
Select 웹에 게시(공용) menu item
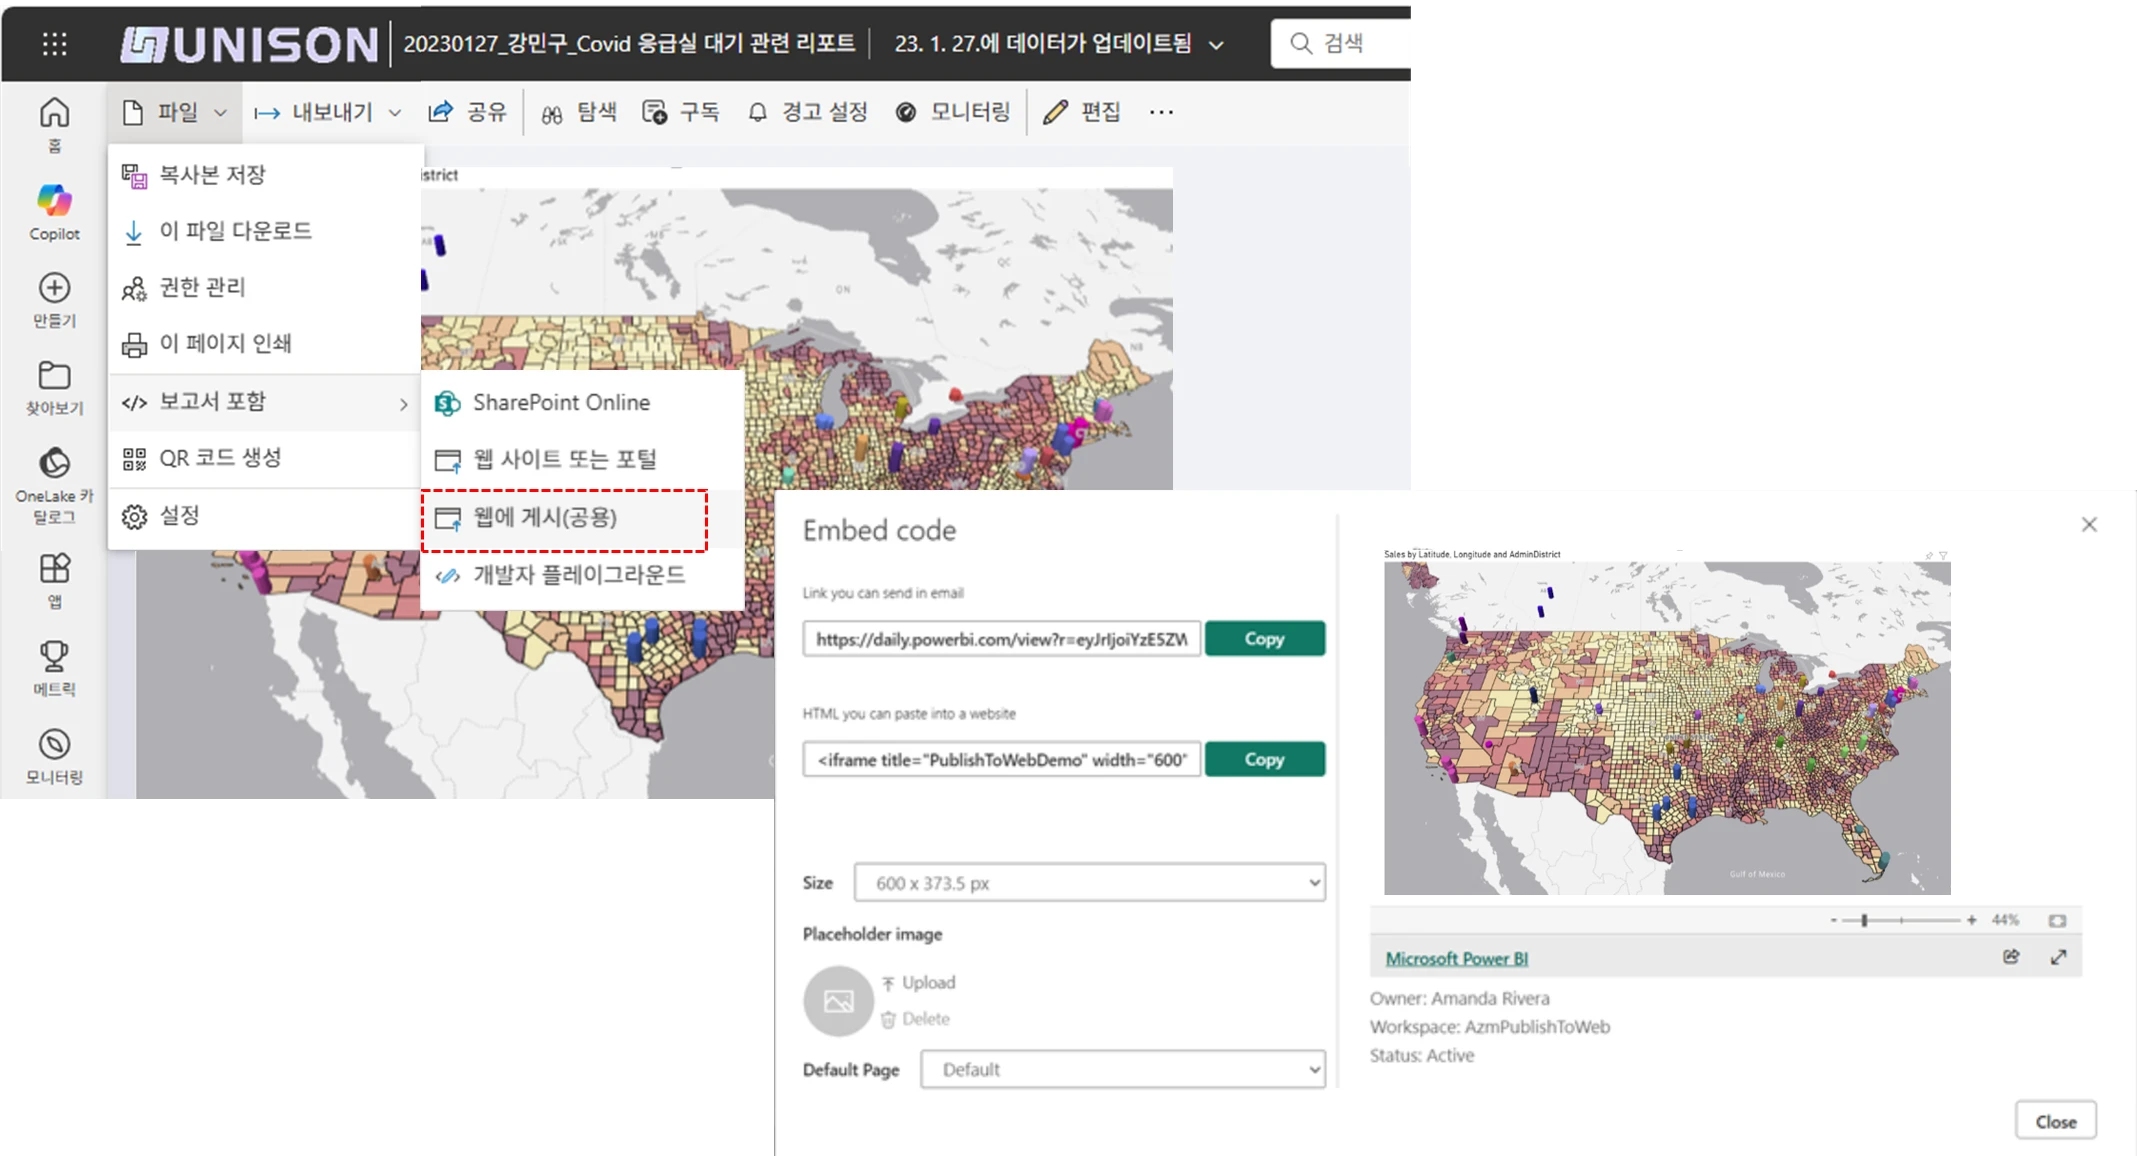[545, 518]
